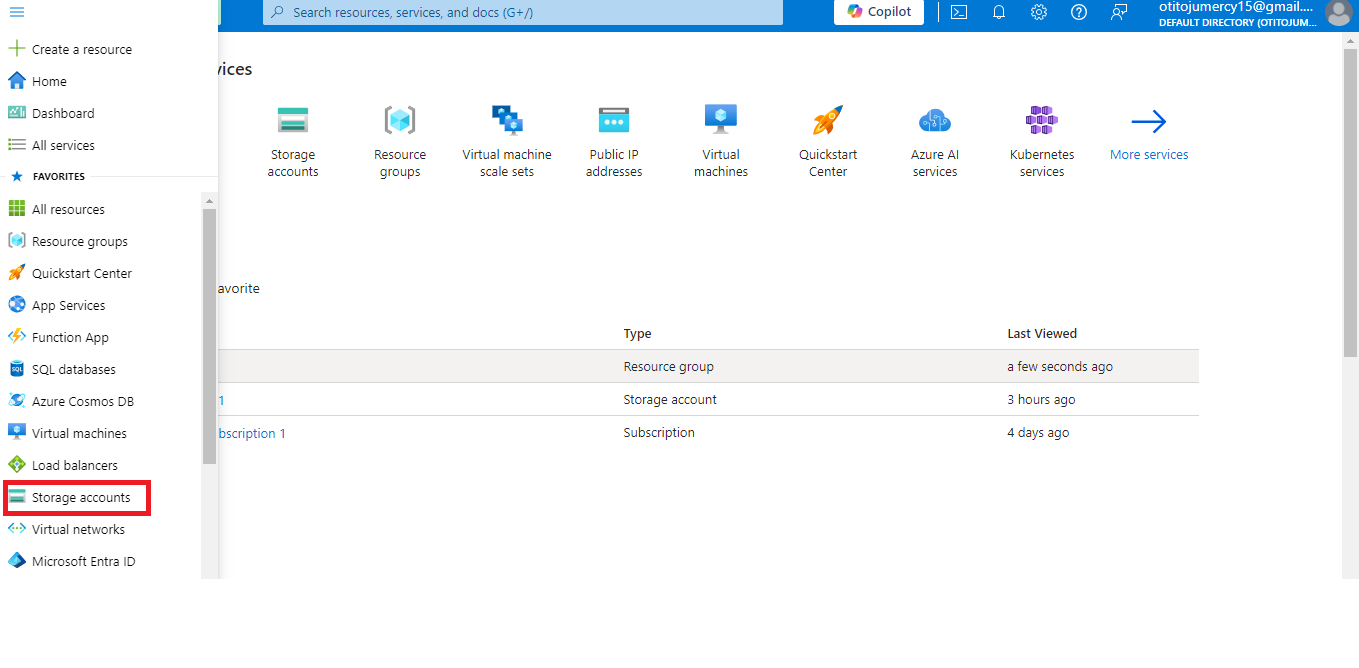Image resolution: width=1359 pixels, height=668 pixels.
Task: Open Kubernetes services icon tile
Action: point(1041,121)
